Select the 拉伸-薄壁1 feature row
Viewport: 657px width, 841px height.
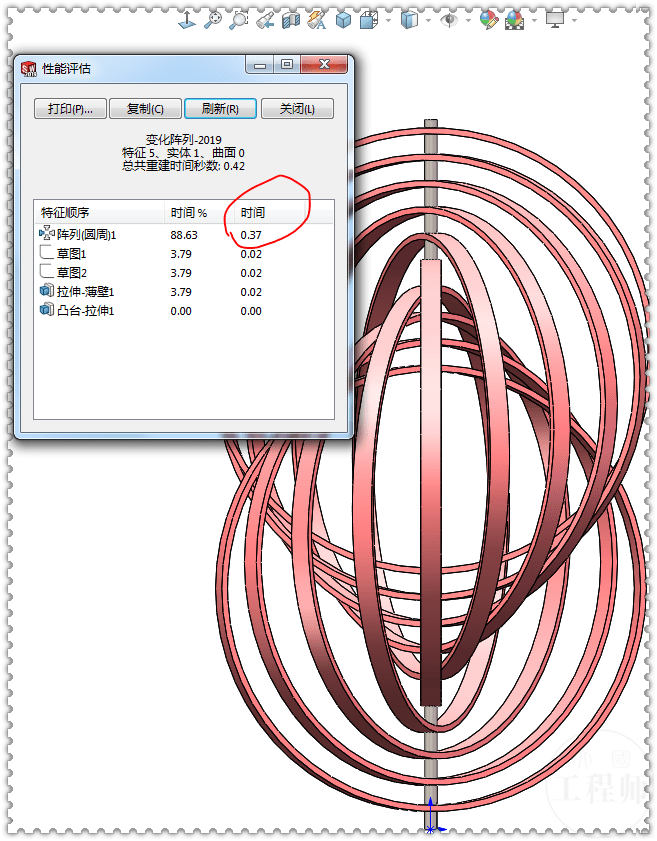184,292
